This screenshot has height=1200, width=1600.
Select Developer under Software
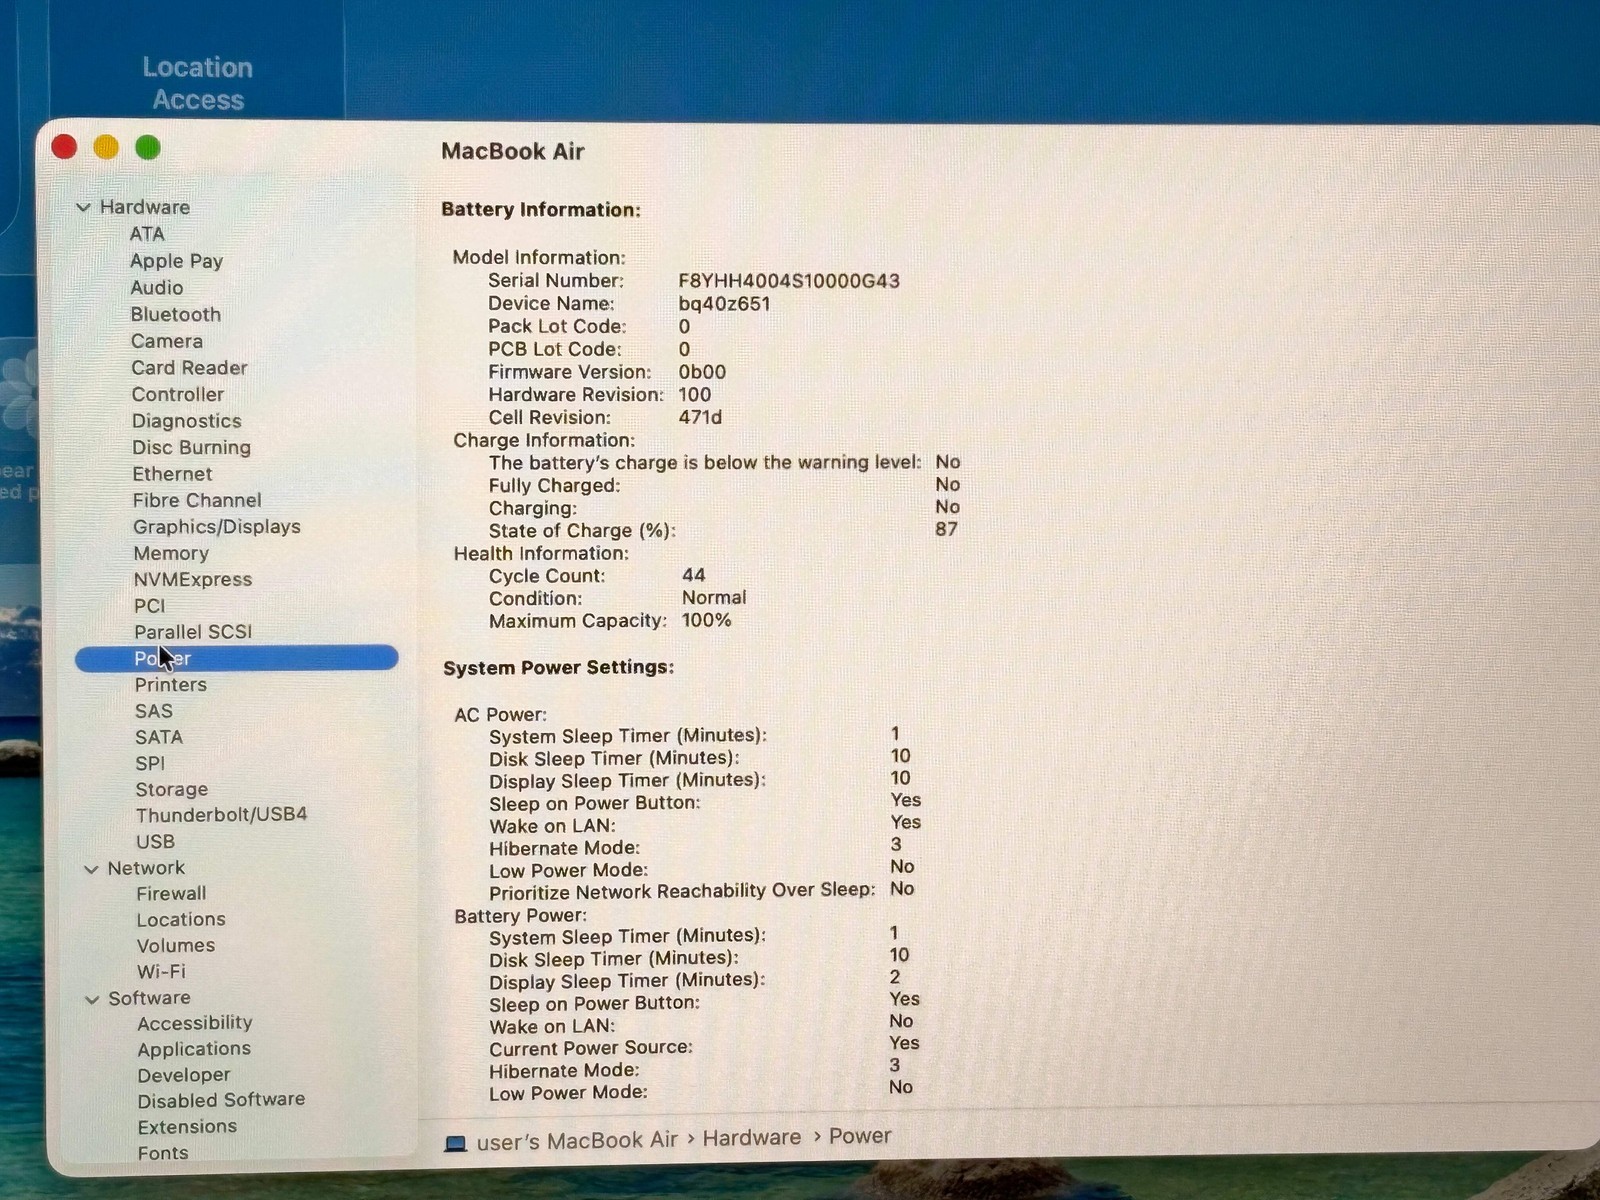(x=184, y=1076)
